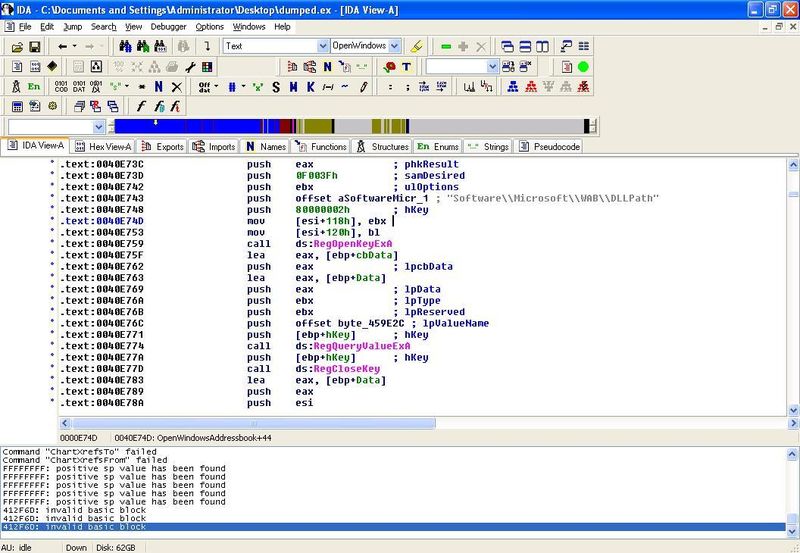Click the open file folder icon

[x=17, y=47]
